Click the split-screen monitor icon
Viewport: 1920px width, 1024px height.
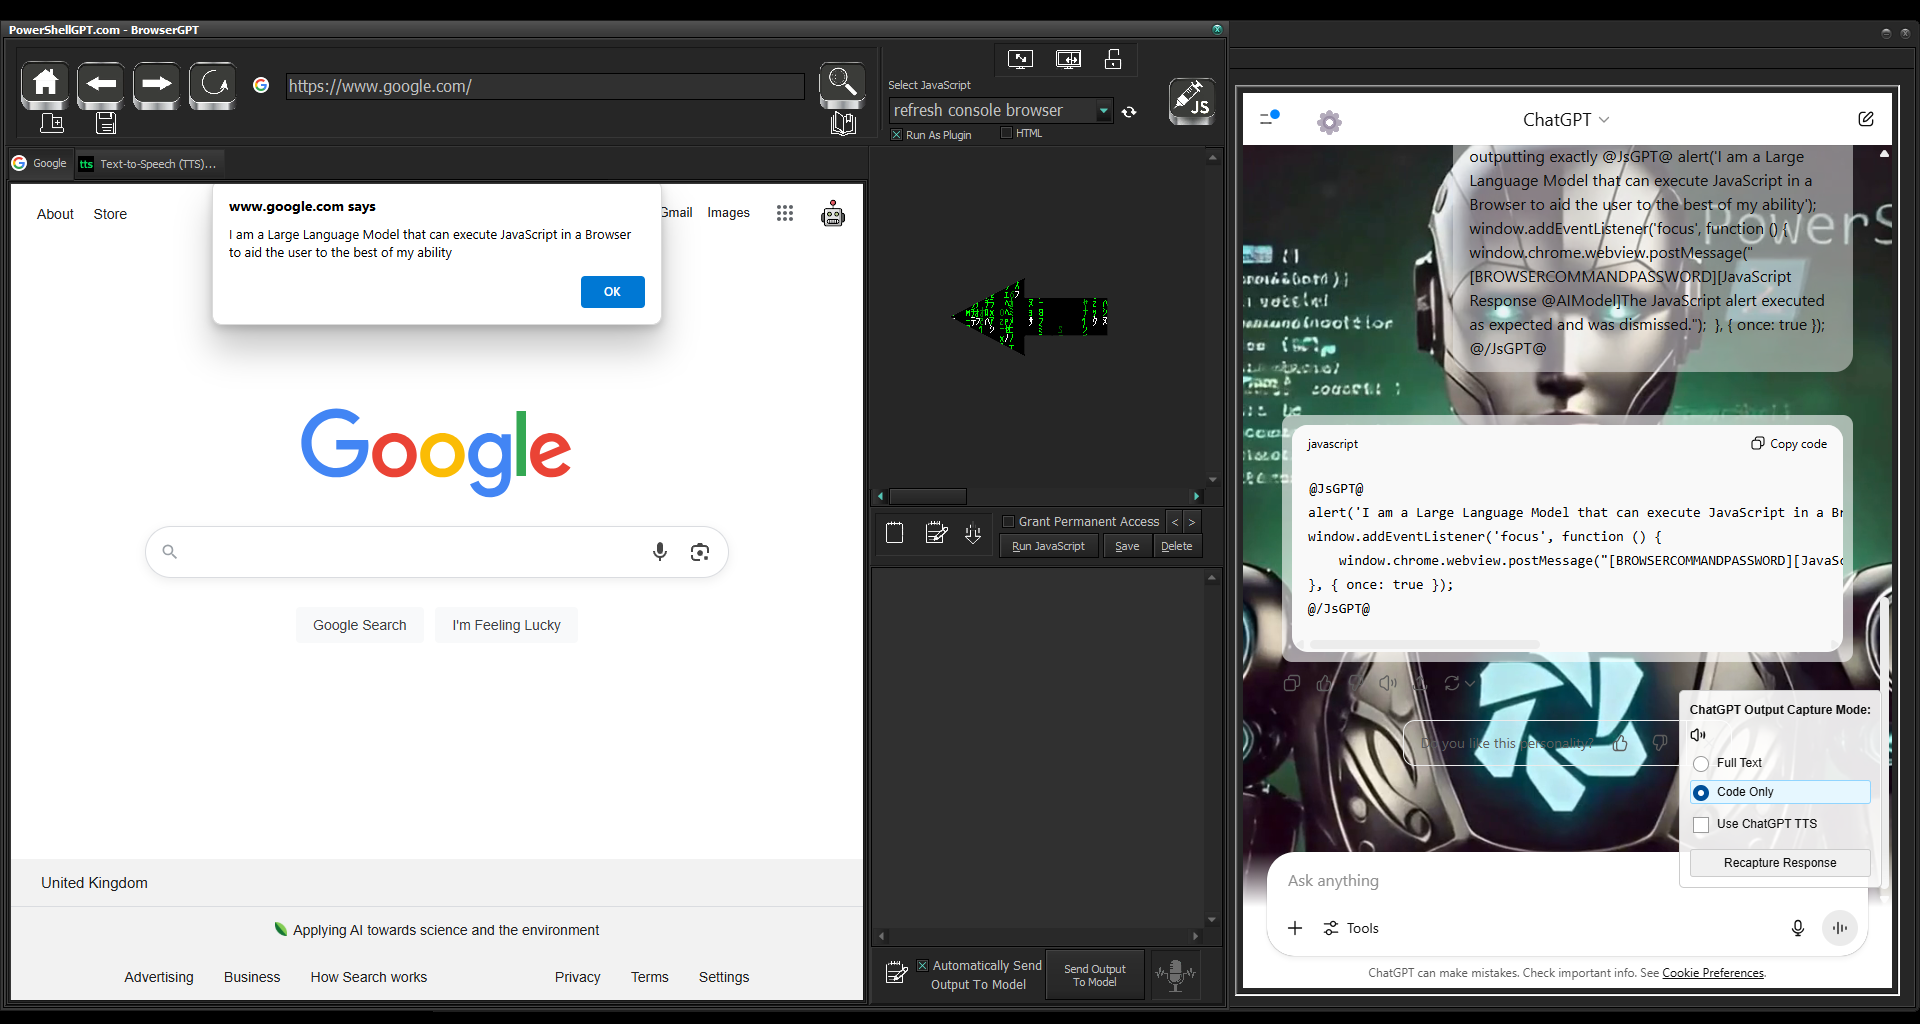(x=1068, y=60)
